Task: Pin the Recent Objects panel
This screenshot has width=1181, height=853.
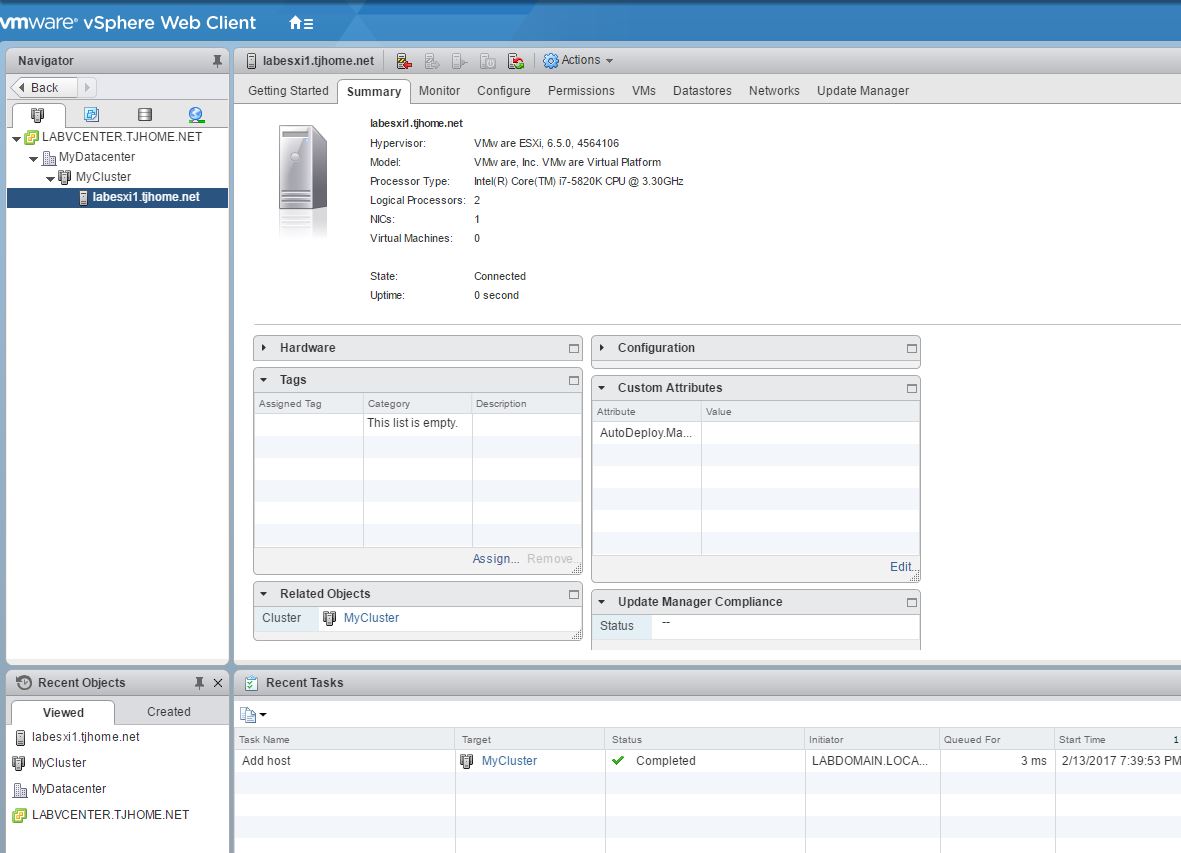Action: coord(199,683)
